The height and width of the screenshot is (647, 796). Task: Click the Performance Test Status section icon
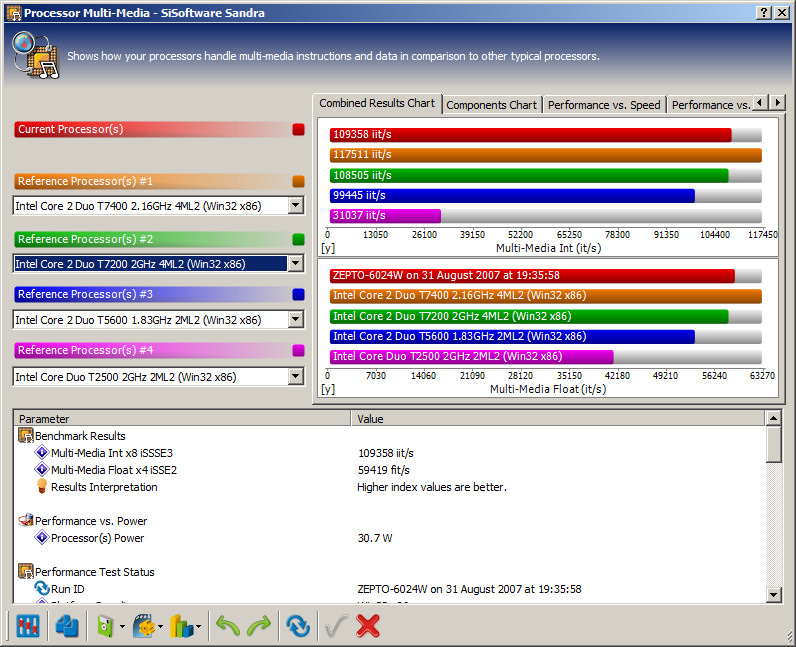(25, 571)
